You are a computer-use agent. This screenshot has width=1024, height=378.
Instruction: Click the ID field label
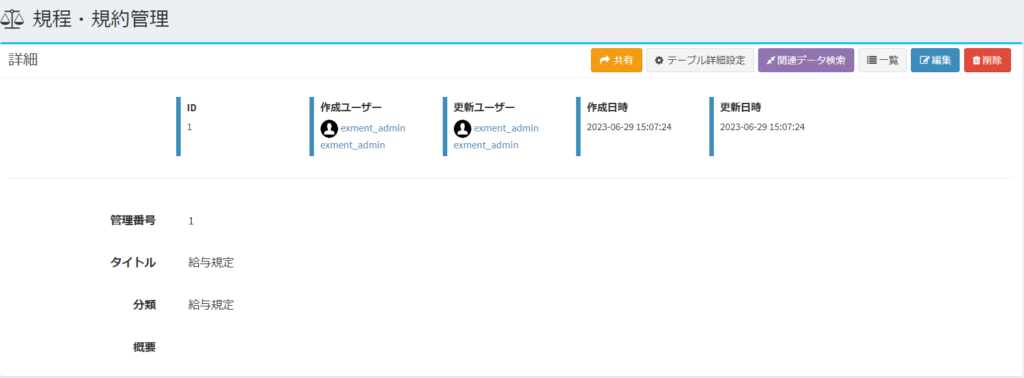point(192,108)
